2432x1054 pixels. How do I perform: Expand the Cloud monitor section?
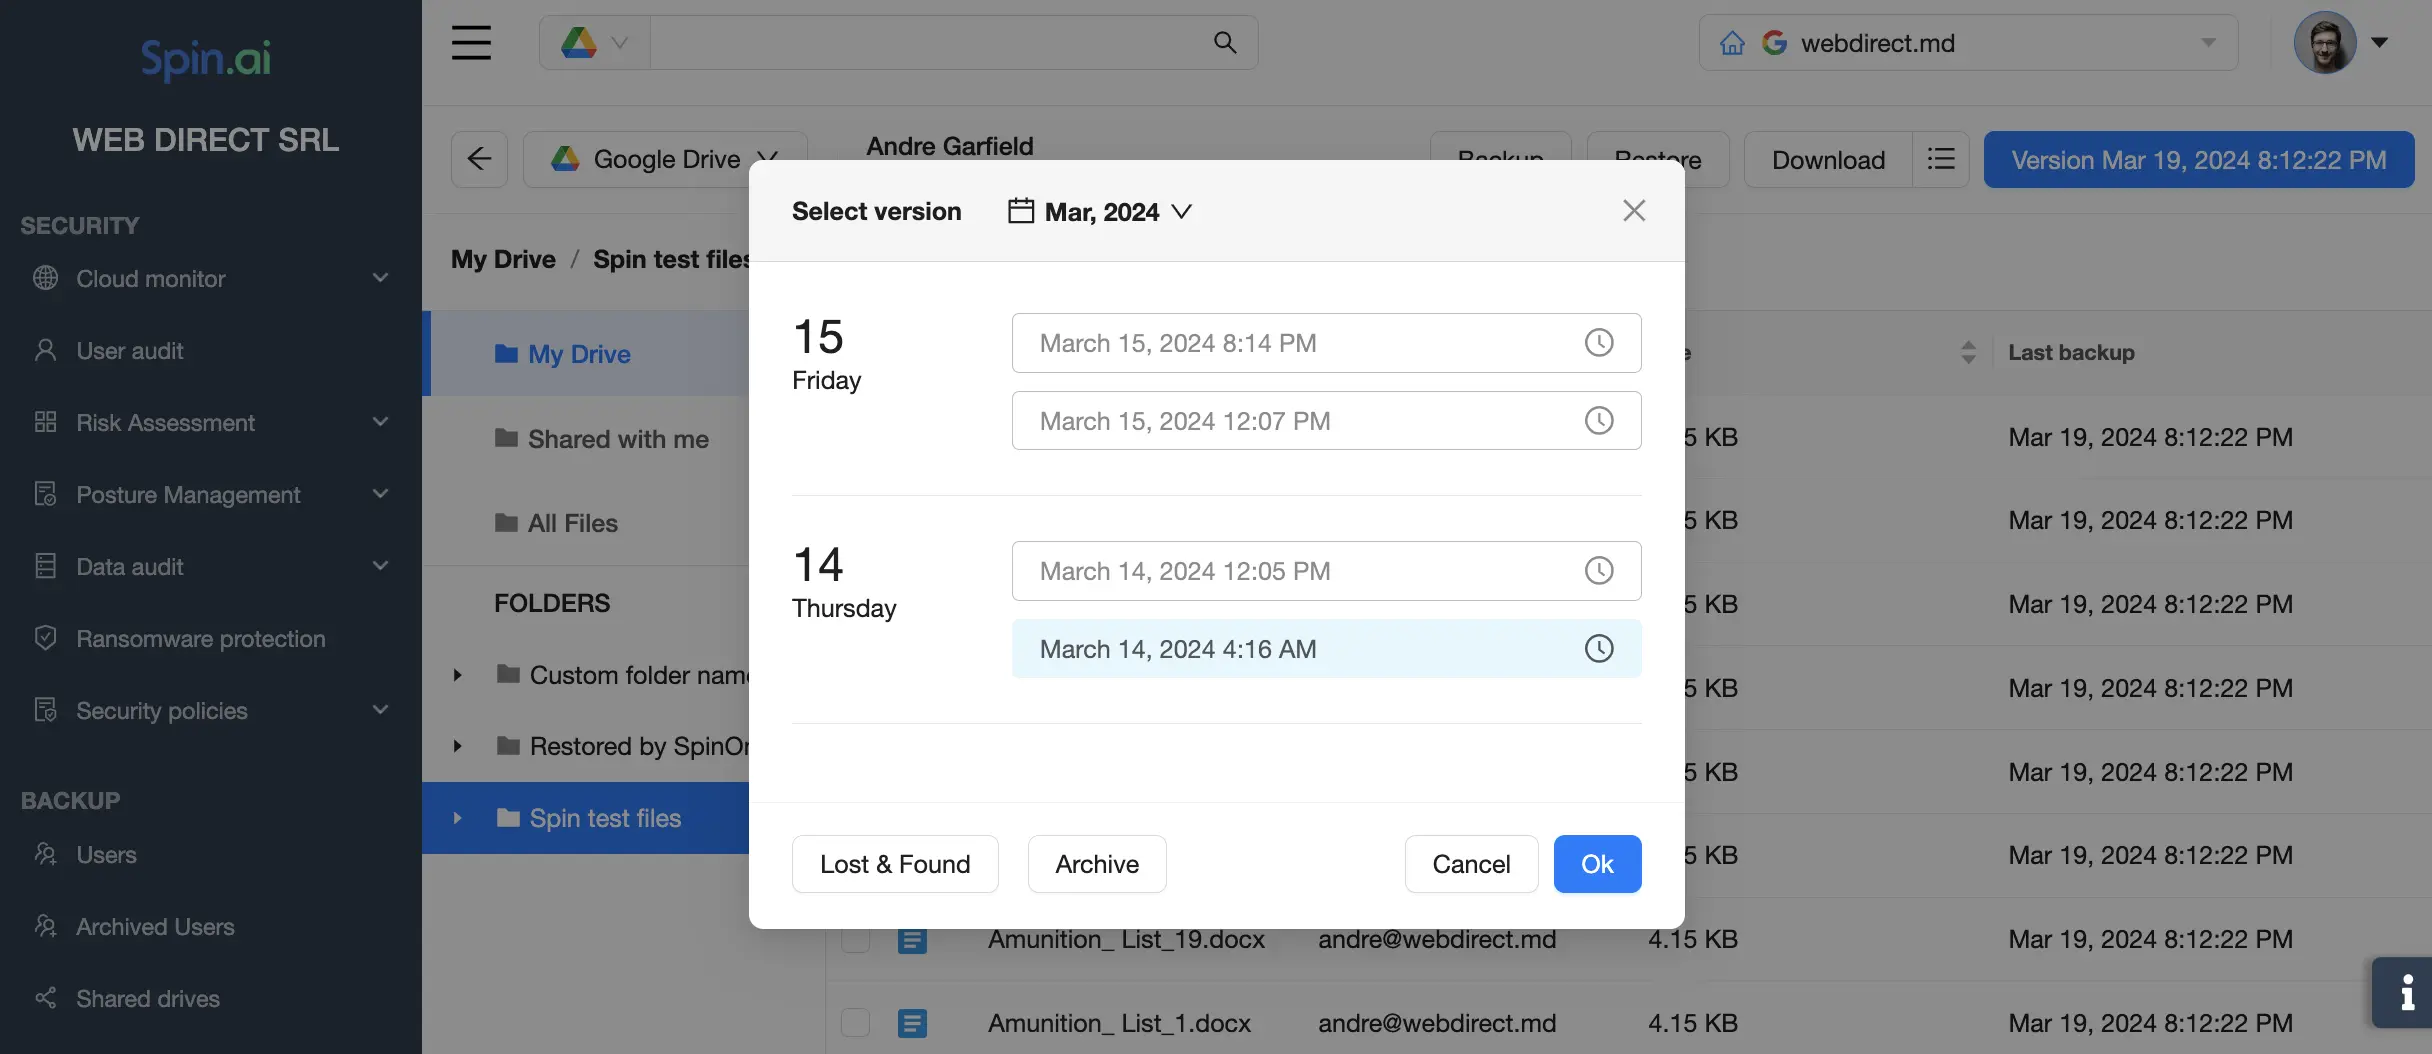pyautogui.click(x=380, y=278)
